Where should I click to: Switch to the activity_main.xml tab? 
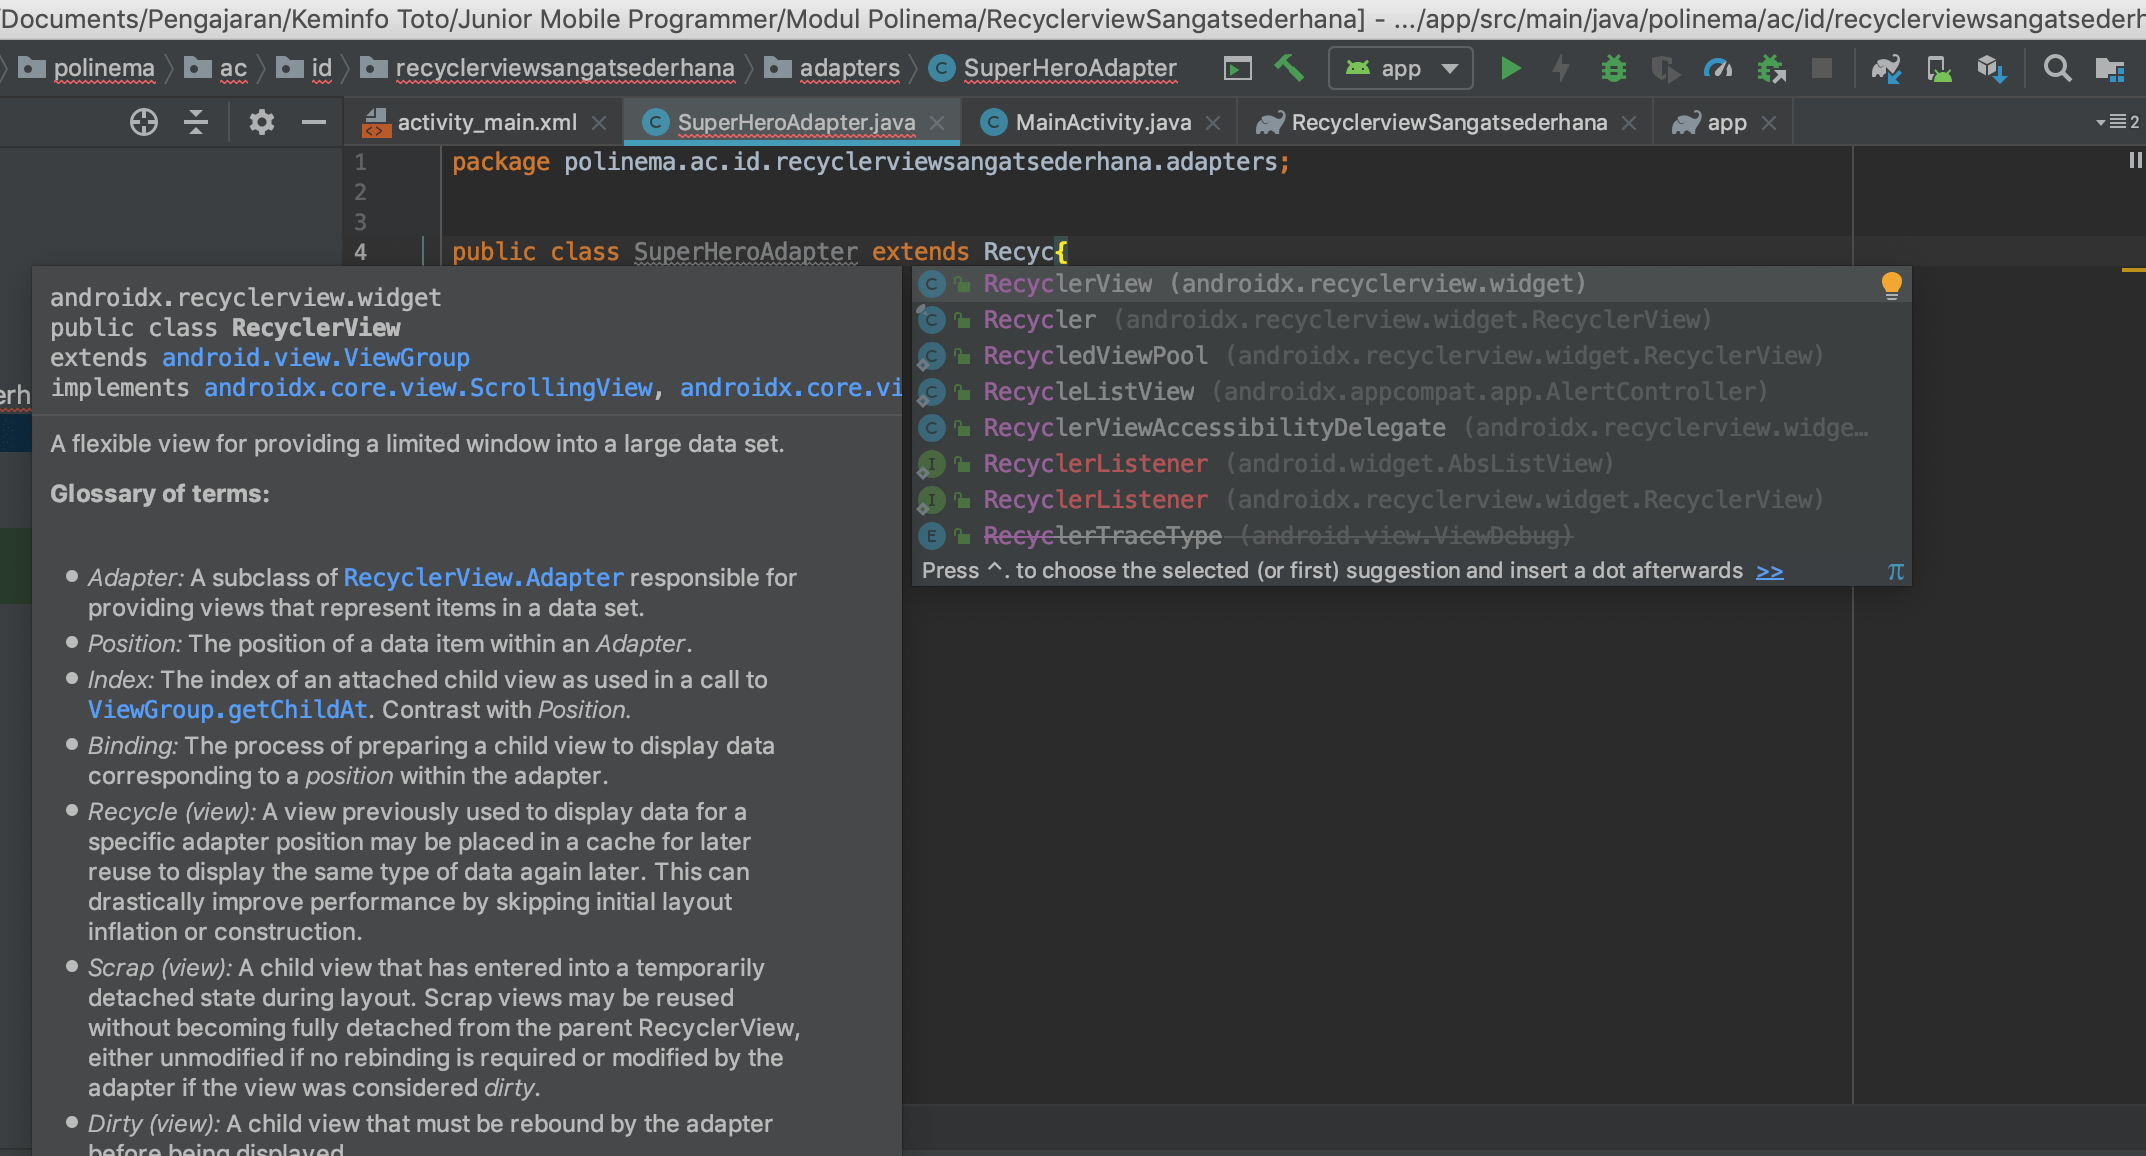coord(486,121)
